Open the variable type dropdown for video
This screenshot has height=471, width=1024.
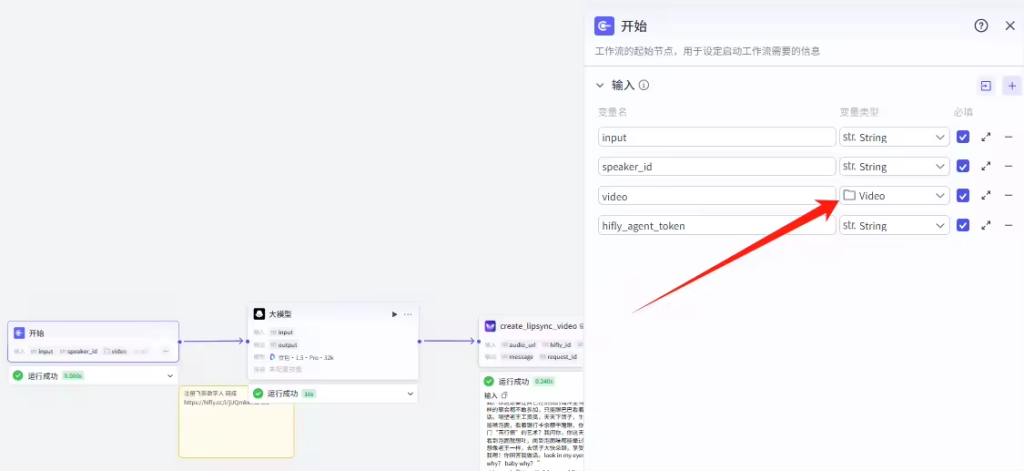(894, 196)
